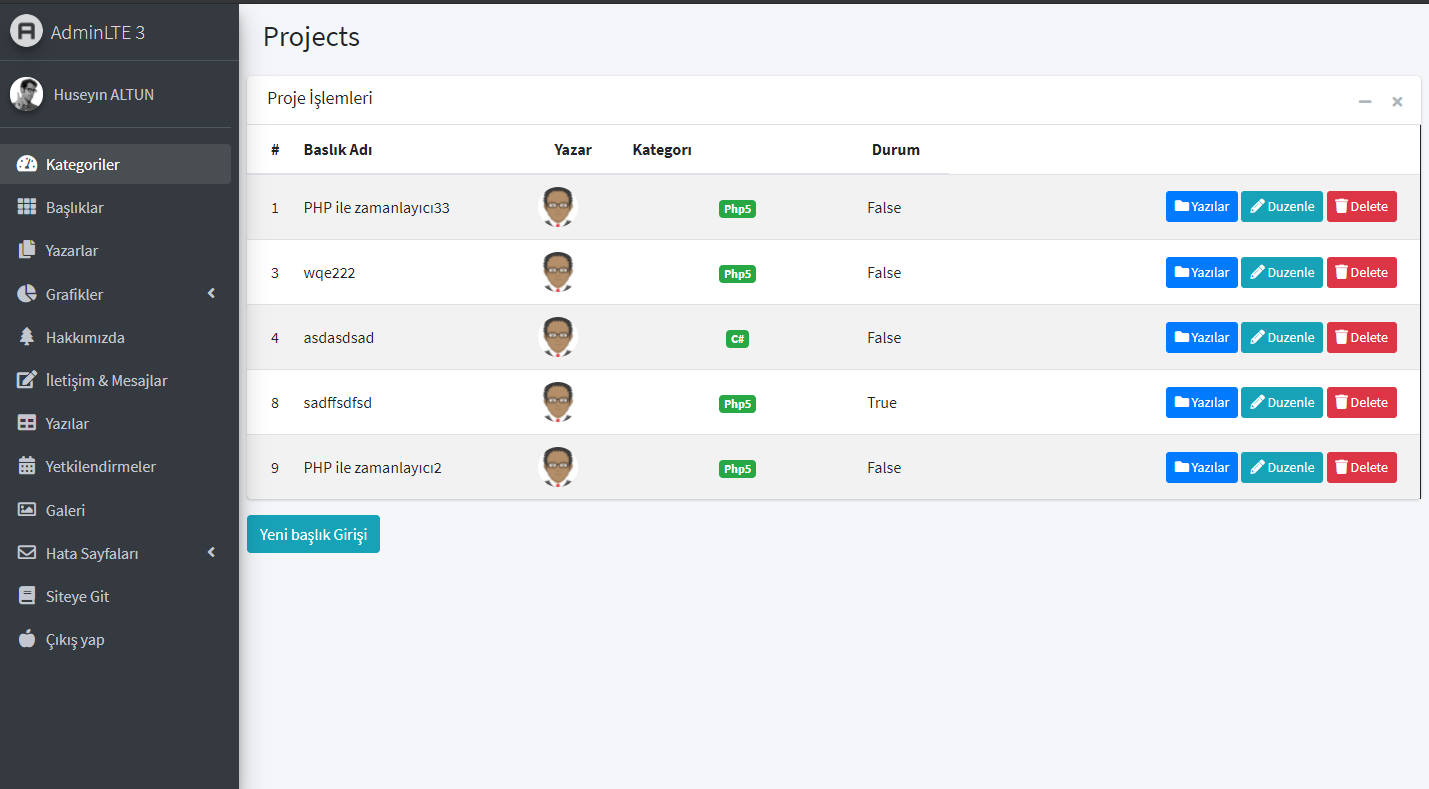Click the Php5 badge in sadffsdfsd row
Screen dimensions: 1429x789
[x=737, y=404]
